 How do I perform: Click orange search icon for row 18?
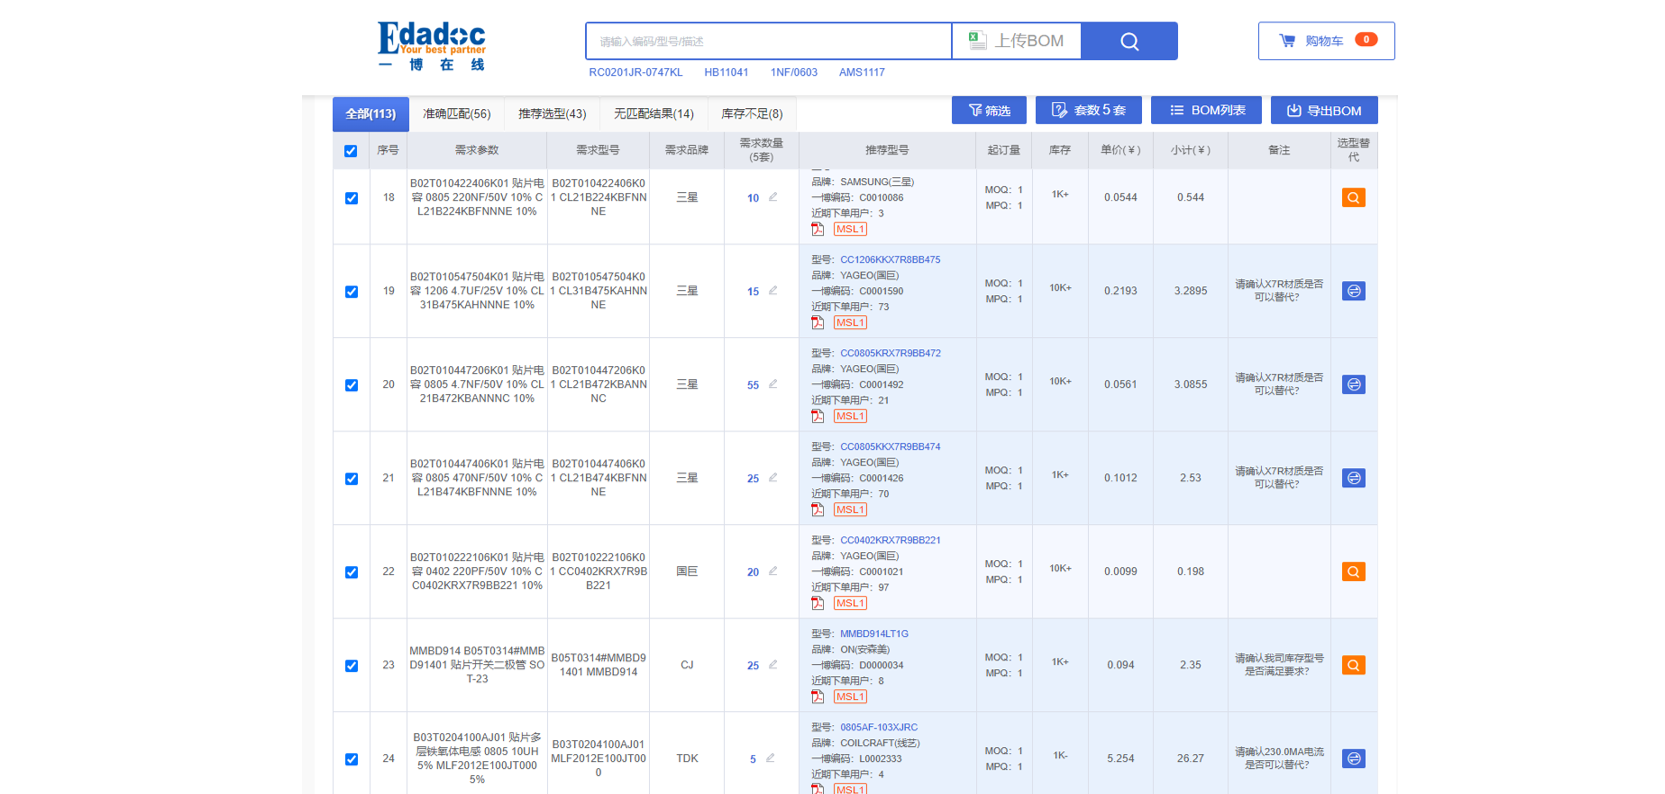pos(1353,198)
